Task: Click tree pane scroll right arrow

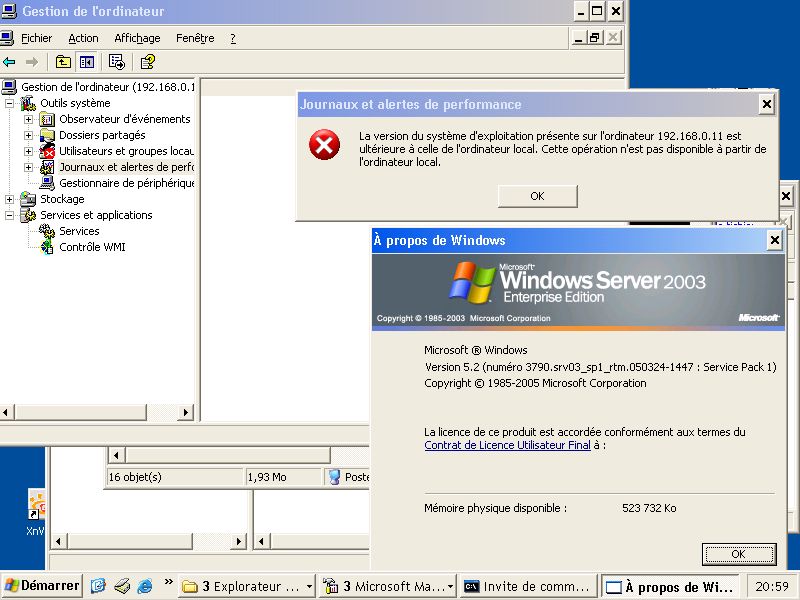Action: pos(186,412)
